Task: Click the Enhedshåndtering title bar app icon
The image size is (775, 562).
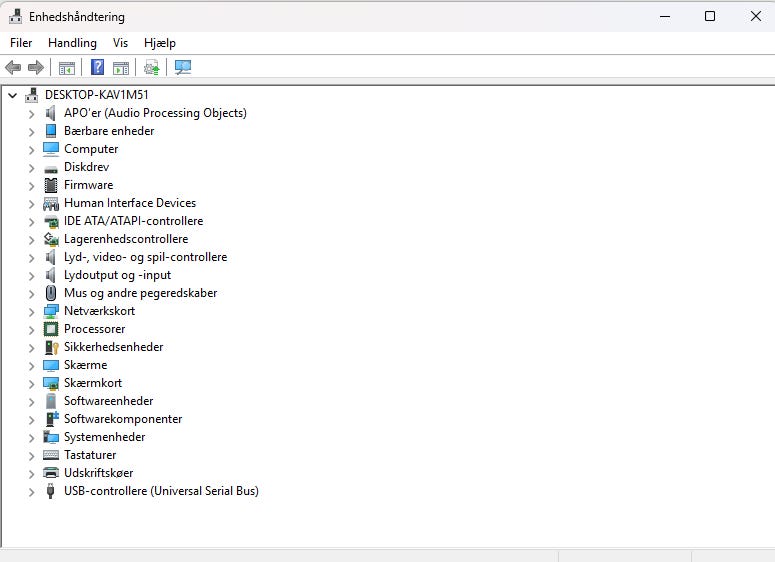Action: click(16, 17)
